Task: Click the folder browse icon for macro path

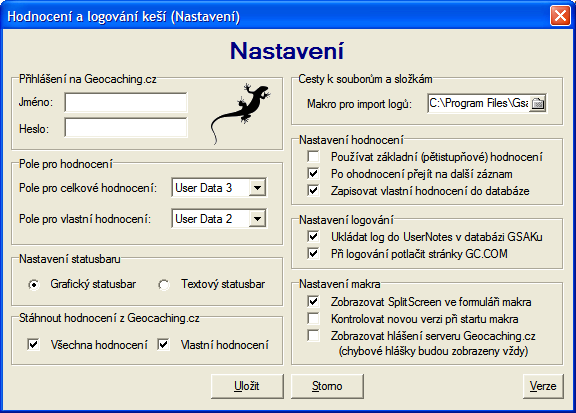Action: pos(538,103)
